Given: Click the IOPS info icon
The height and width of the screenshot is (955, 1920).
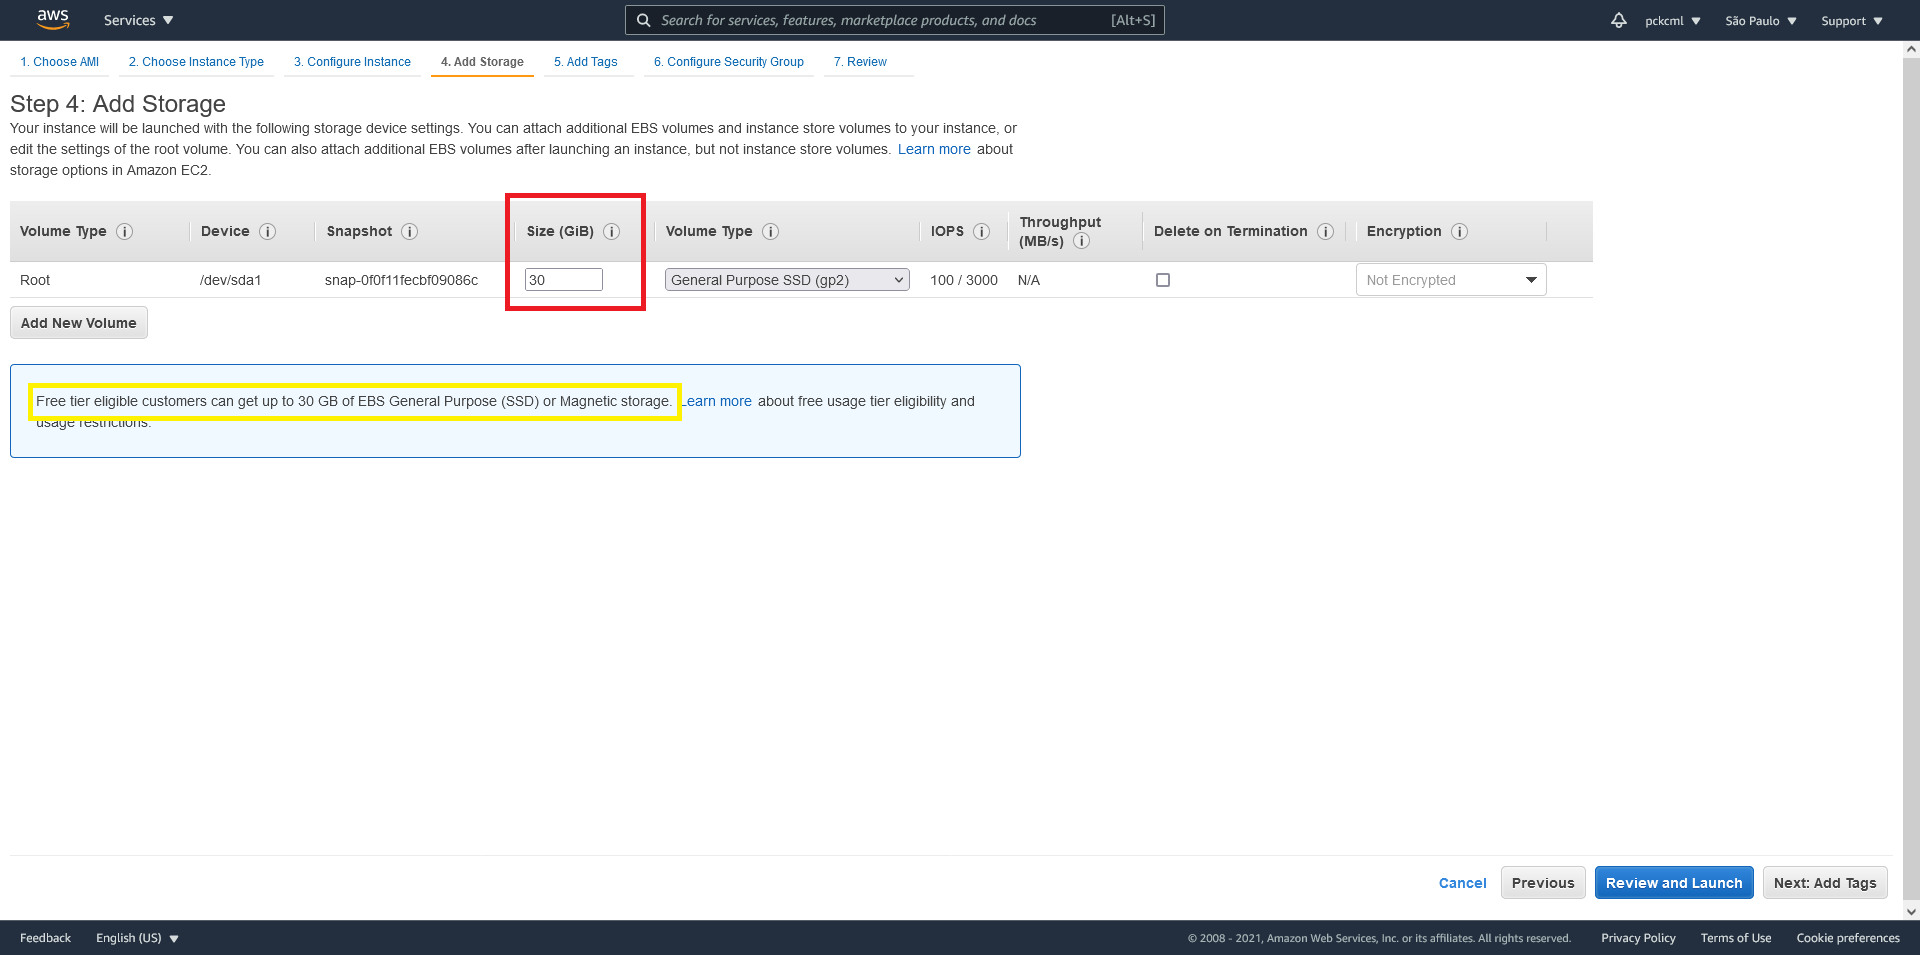Looking at the screenshot, I should pos(983,231).
